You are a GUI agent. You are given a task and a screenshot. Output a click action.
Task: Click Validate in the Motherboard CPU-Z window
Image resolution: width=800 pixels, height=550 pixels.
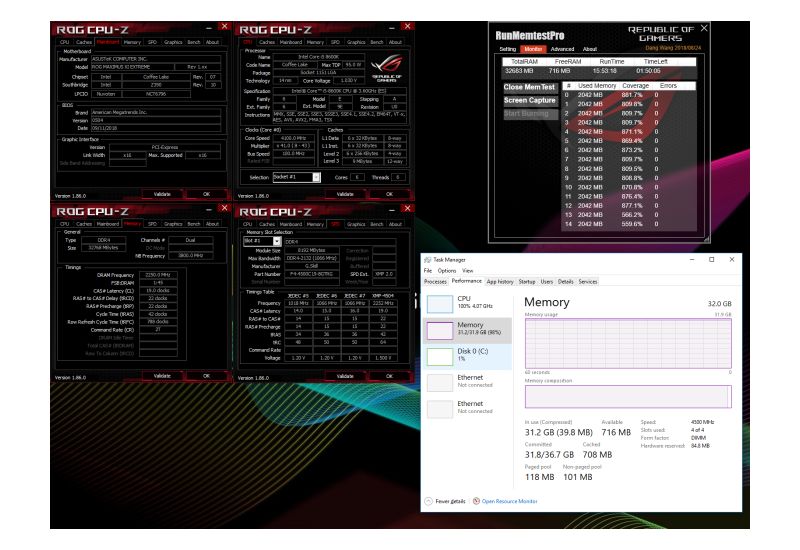click(x=162, y=194)
